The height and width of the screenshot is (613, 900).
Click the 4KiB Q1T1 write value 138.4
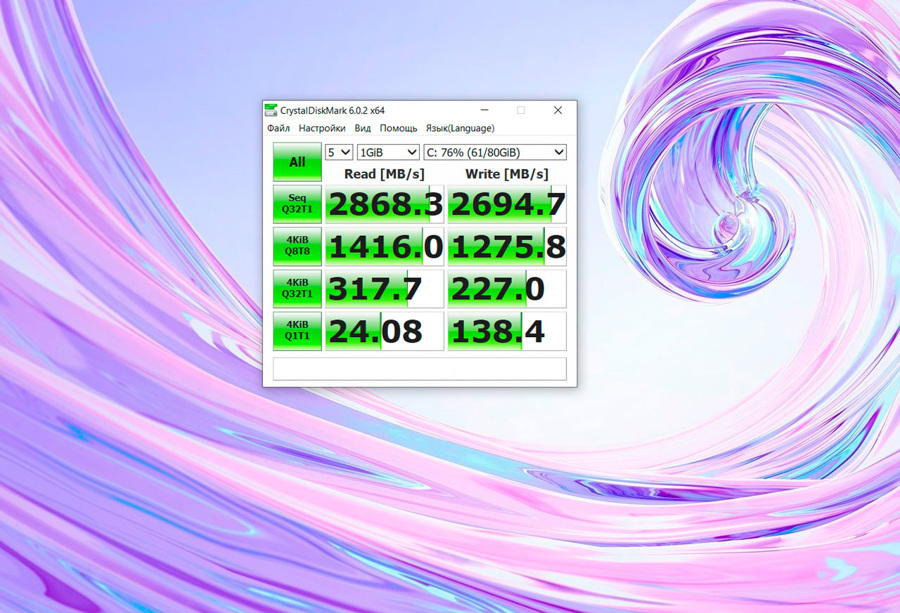click(x=507, y=331)
